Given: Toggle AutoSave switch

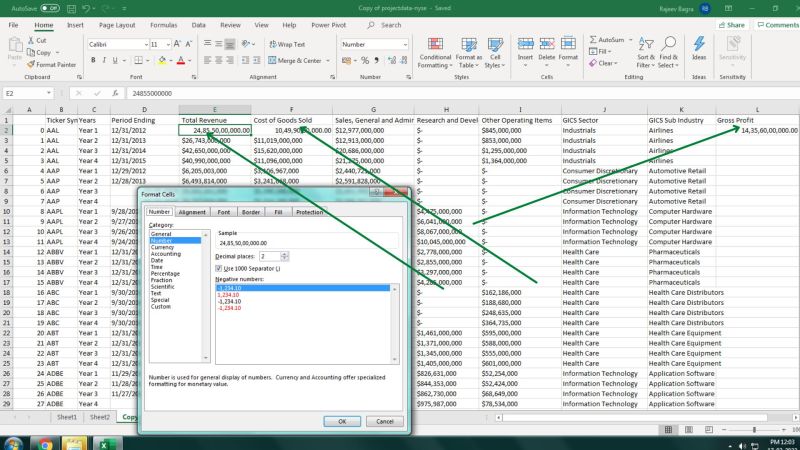Looking at the screenshot, I should [x=50, y=8].
